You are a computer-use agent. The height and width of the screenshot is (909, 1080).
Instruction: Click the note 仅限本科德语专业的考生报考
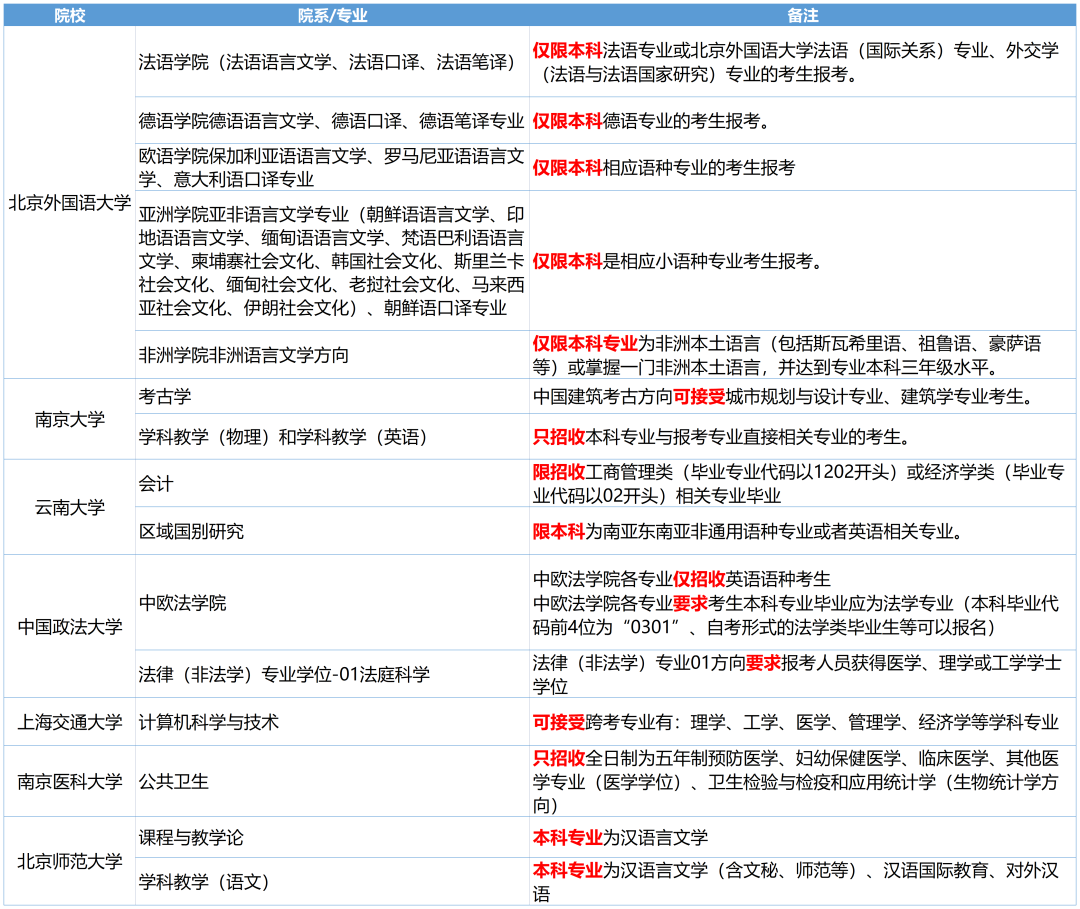point(802,121)
